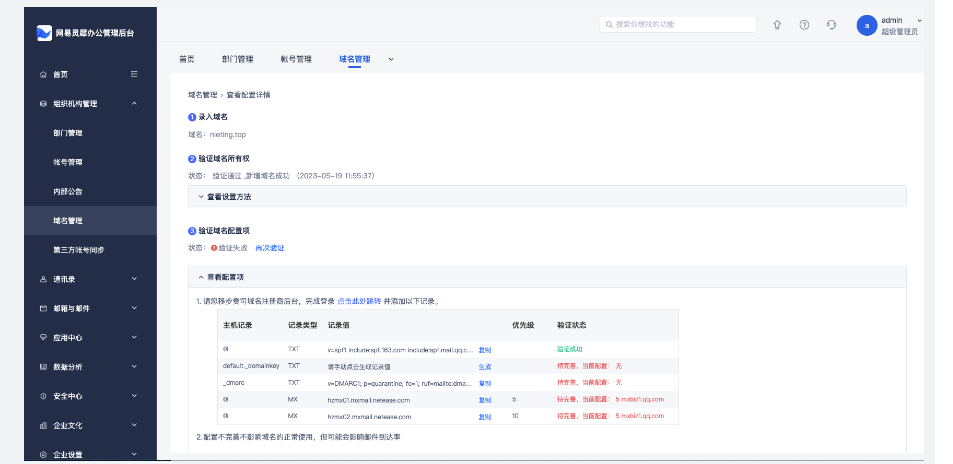This screenshot has width=953, height=464.
Task: Expand the 安全中心 sidebar group
Action: pyautogui.click(x=134, y=396)
